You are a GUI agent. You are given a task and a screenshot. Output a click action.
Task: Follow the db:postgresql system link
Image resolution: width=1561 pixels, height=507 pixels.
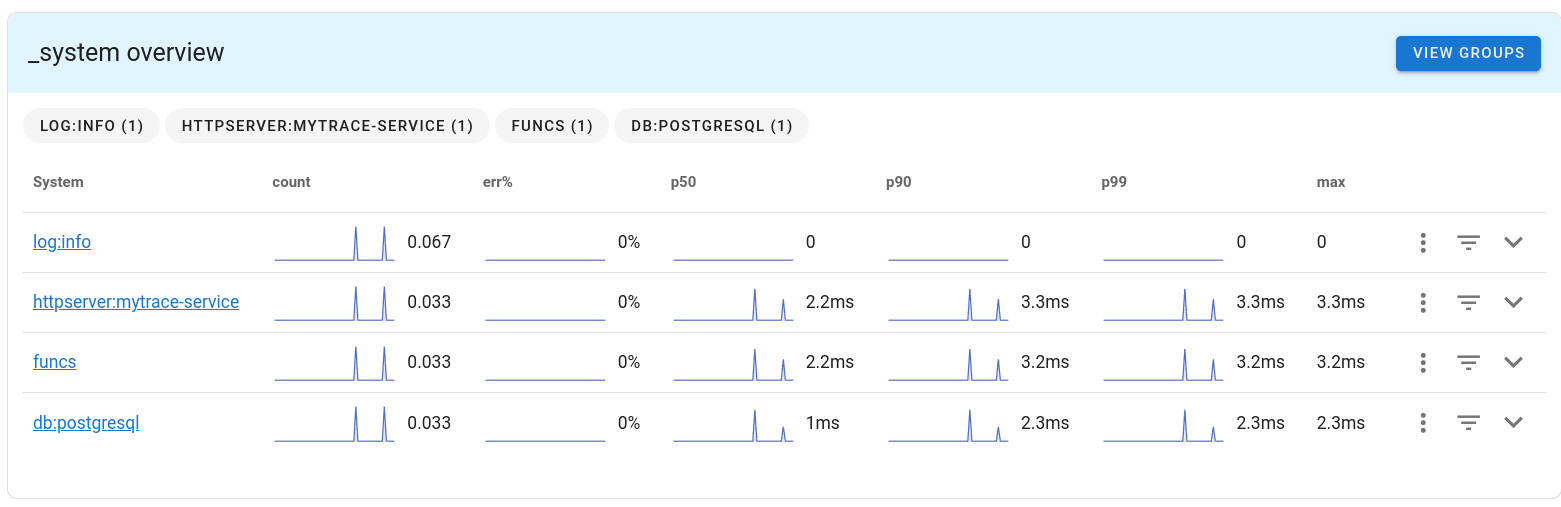86,423
